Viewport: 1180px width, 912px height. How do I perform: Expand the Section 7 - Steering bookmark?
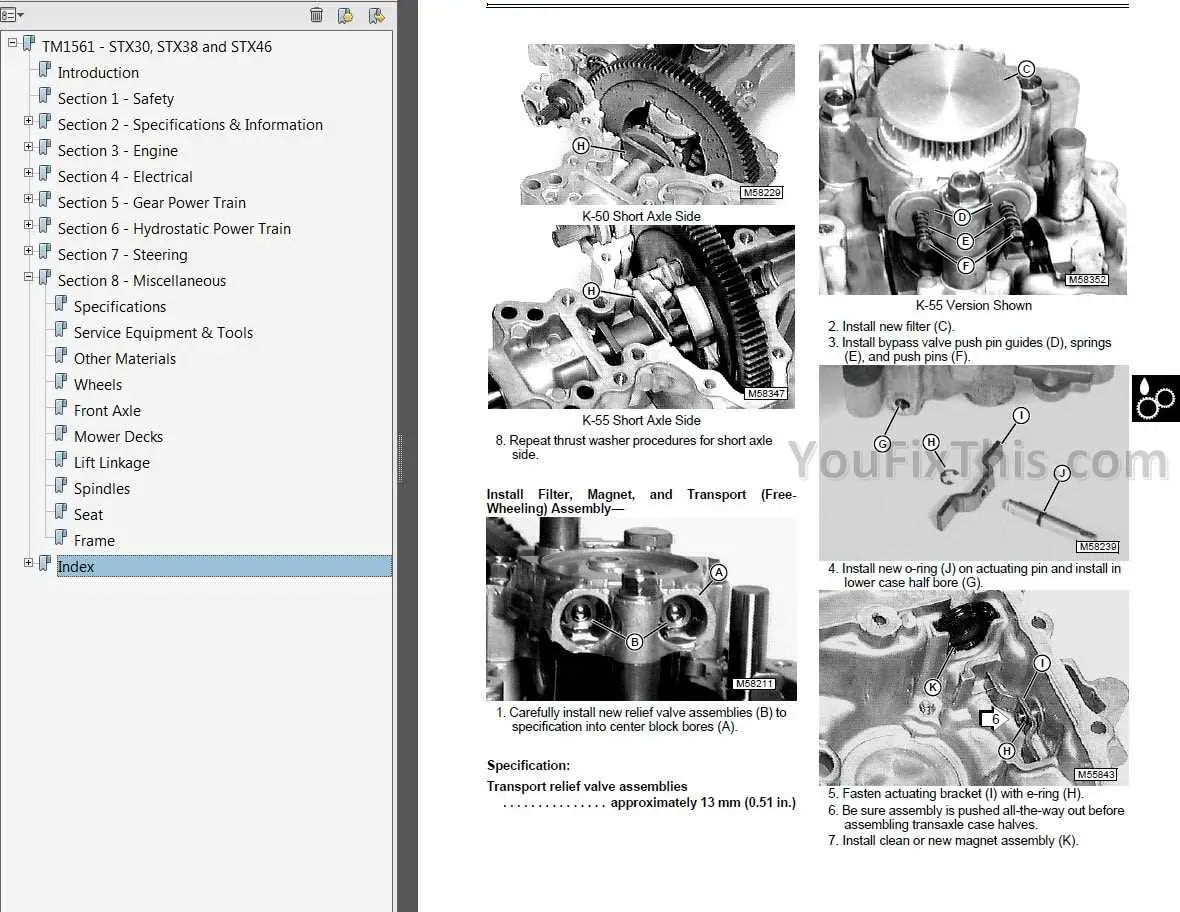tap(28, 251)
